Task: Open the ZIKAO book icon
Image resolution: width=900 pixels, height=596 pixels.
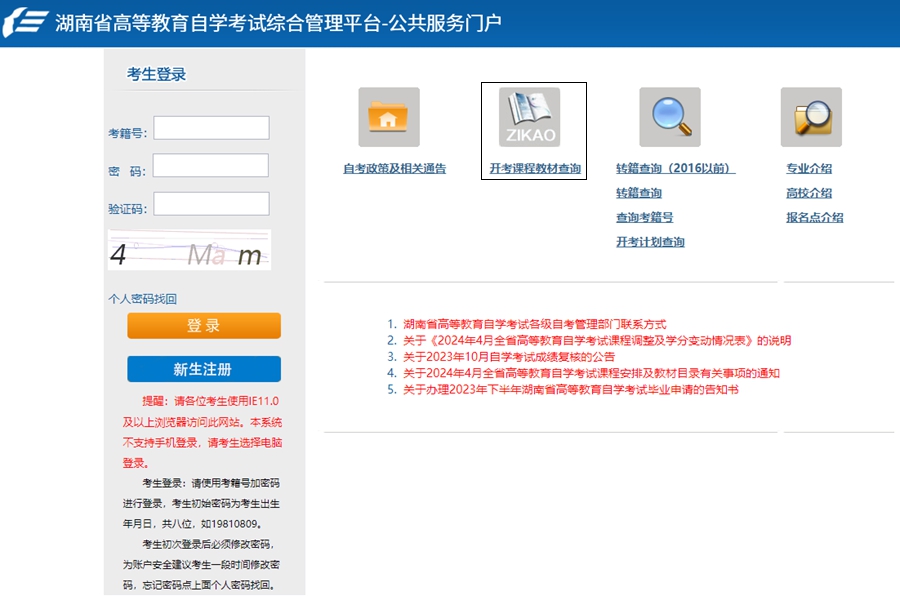Action: pyautogui.click(x=529, y=117)
